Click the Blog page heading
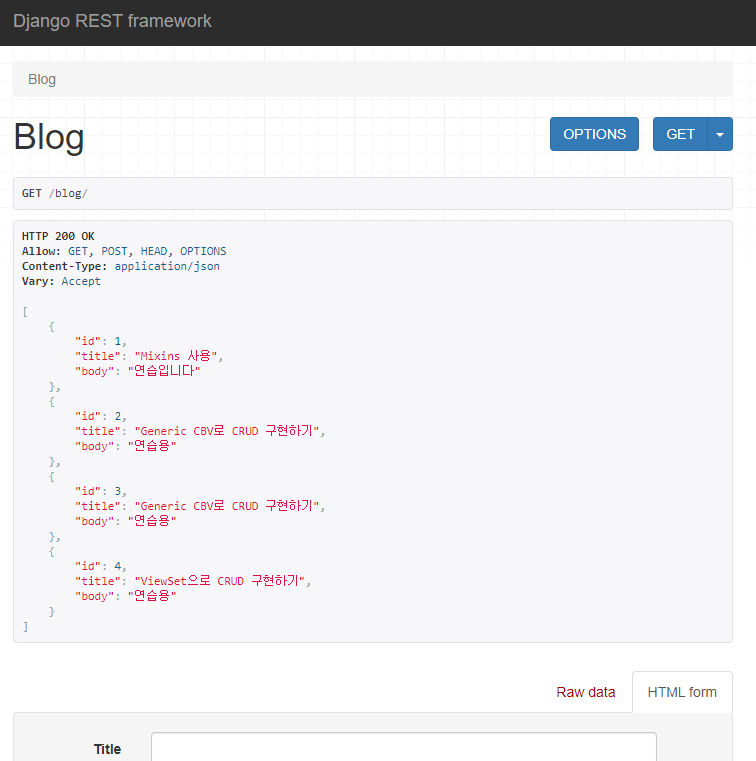This screenshot has height=761, width=756. (49, 137)
